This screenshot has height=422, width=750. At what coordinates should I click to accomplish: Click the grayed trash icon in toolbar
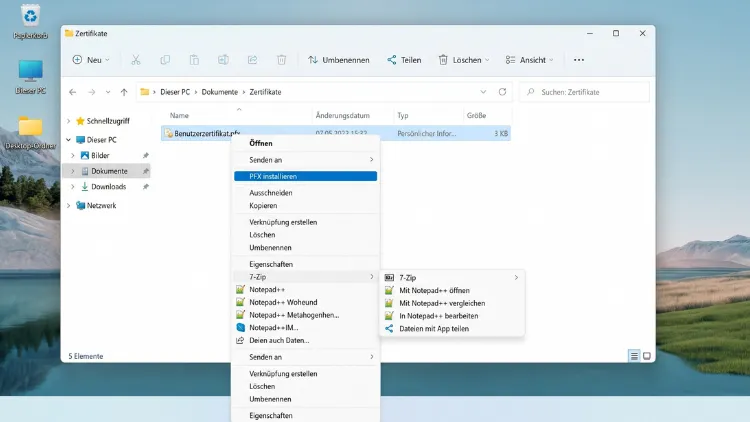point(281,60)
